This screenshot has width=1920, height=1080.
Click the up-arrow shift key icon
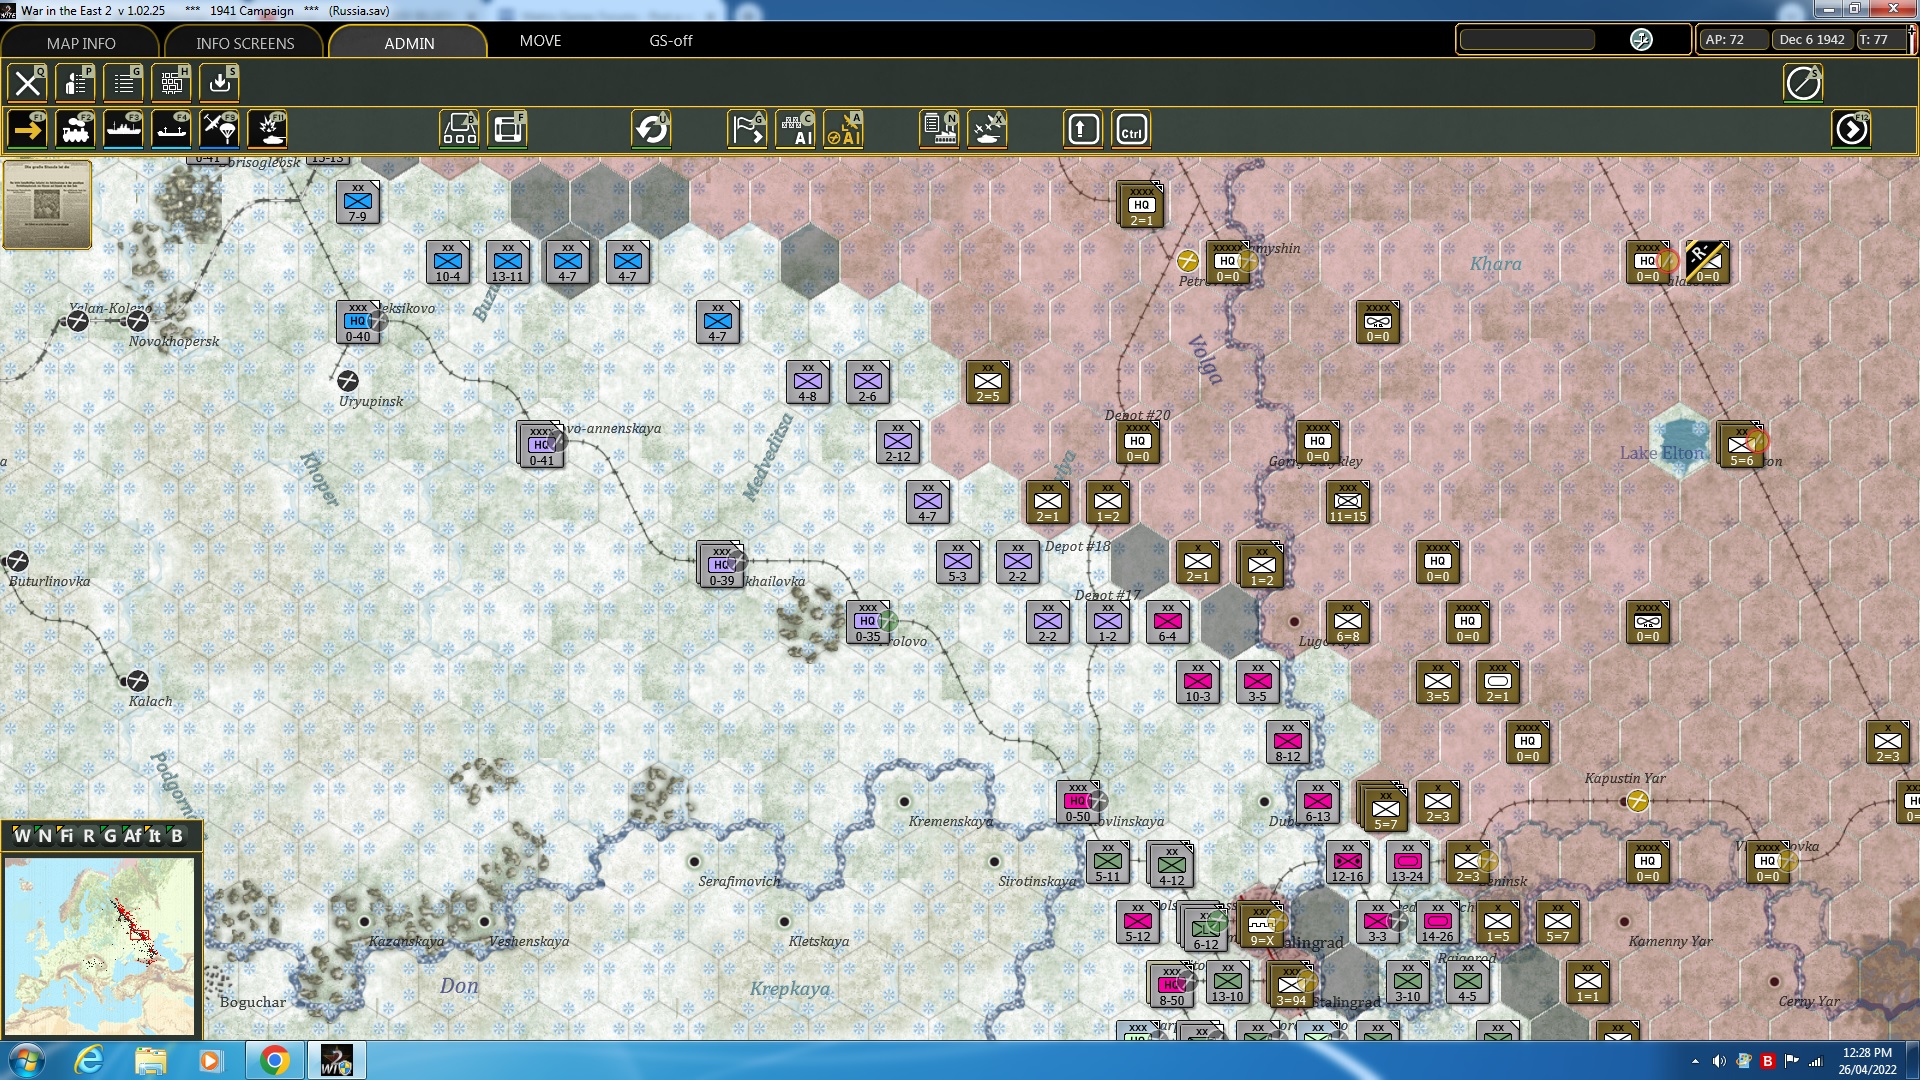pyautogui.click(x=1084, y=130)
